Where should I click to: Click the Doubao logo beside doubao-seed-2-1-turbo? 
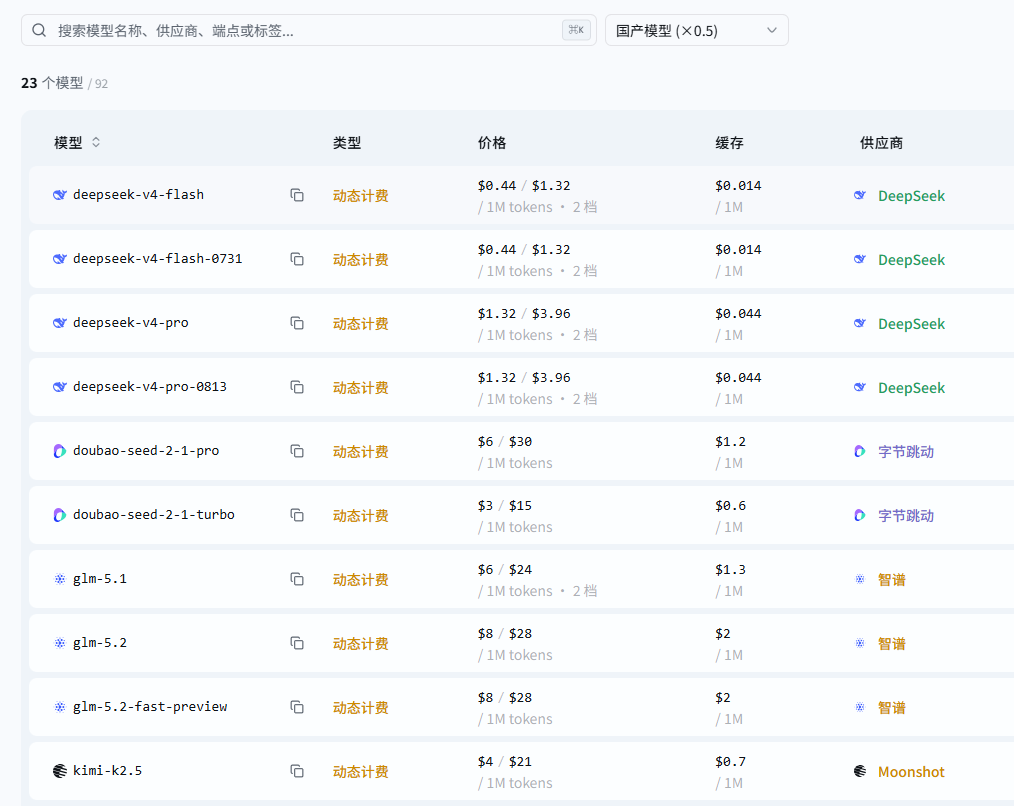point(59,515)
